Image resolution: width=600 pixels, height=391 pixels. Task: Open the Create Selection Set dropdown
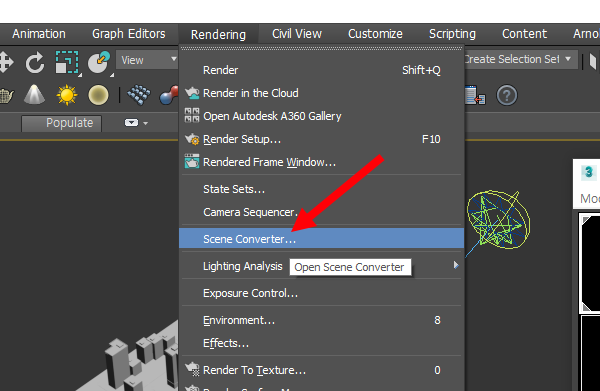click(x=521, y=59)
